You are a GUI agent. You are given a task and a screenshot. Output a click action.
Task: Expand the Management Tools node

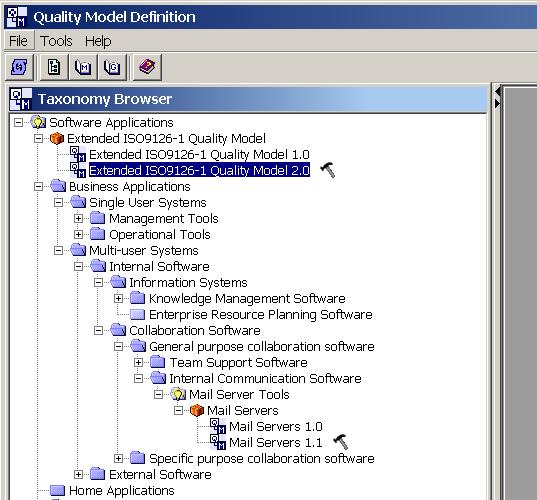point(78,218)
